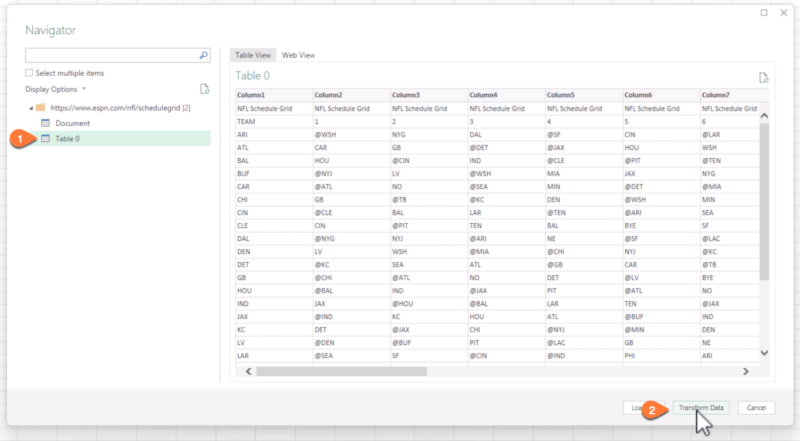Viewport: 800px width, 441px height.
Task: Click the refresh icon beside Display Options
Action: [204, 89]
